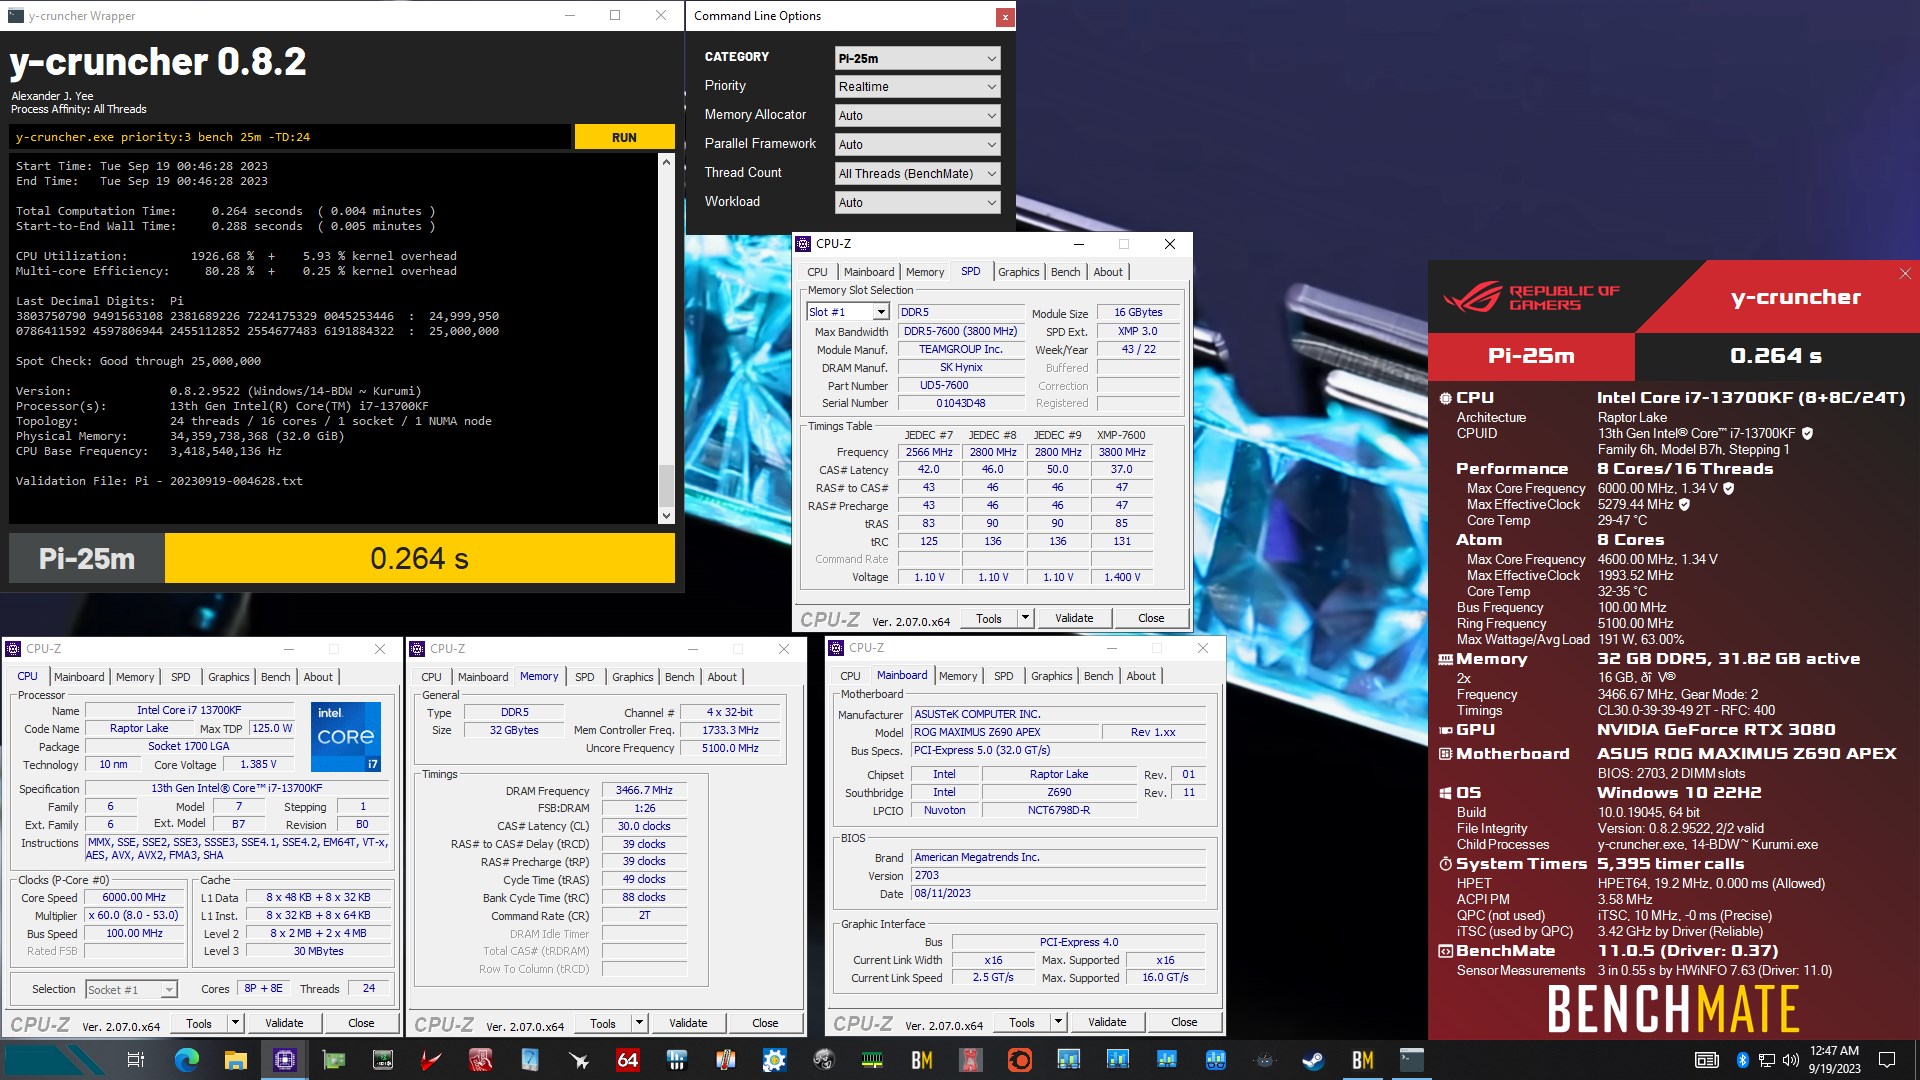Click the network tray icon
The height and width of the screenshot is (1080, 1920).
point(1767,1060)
